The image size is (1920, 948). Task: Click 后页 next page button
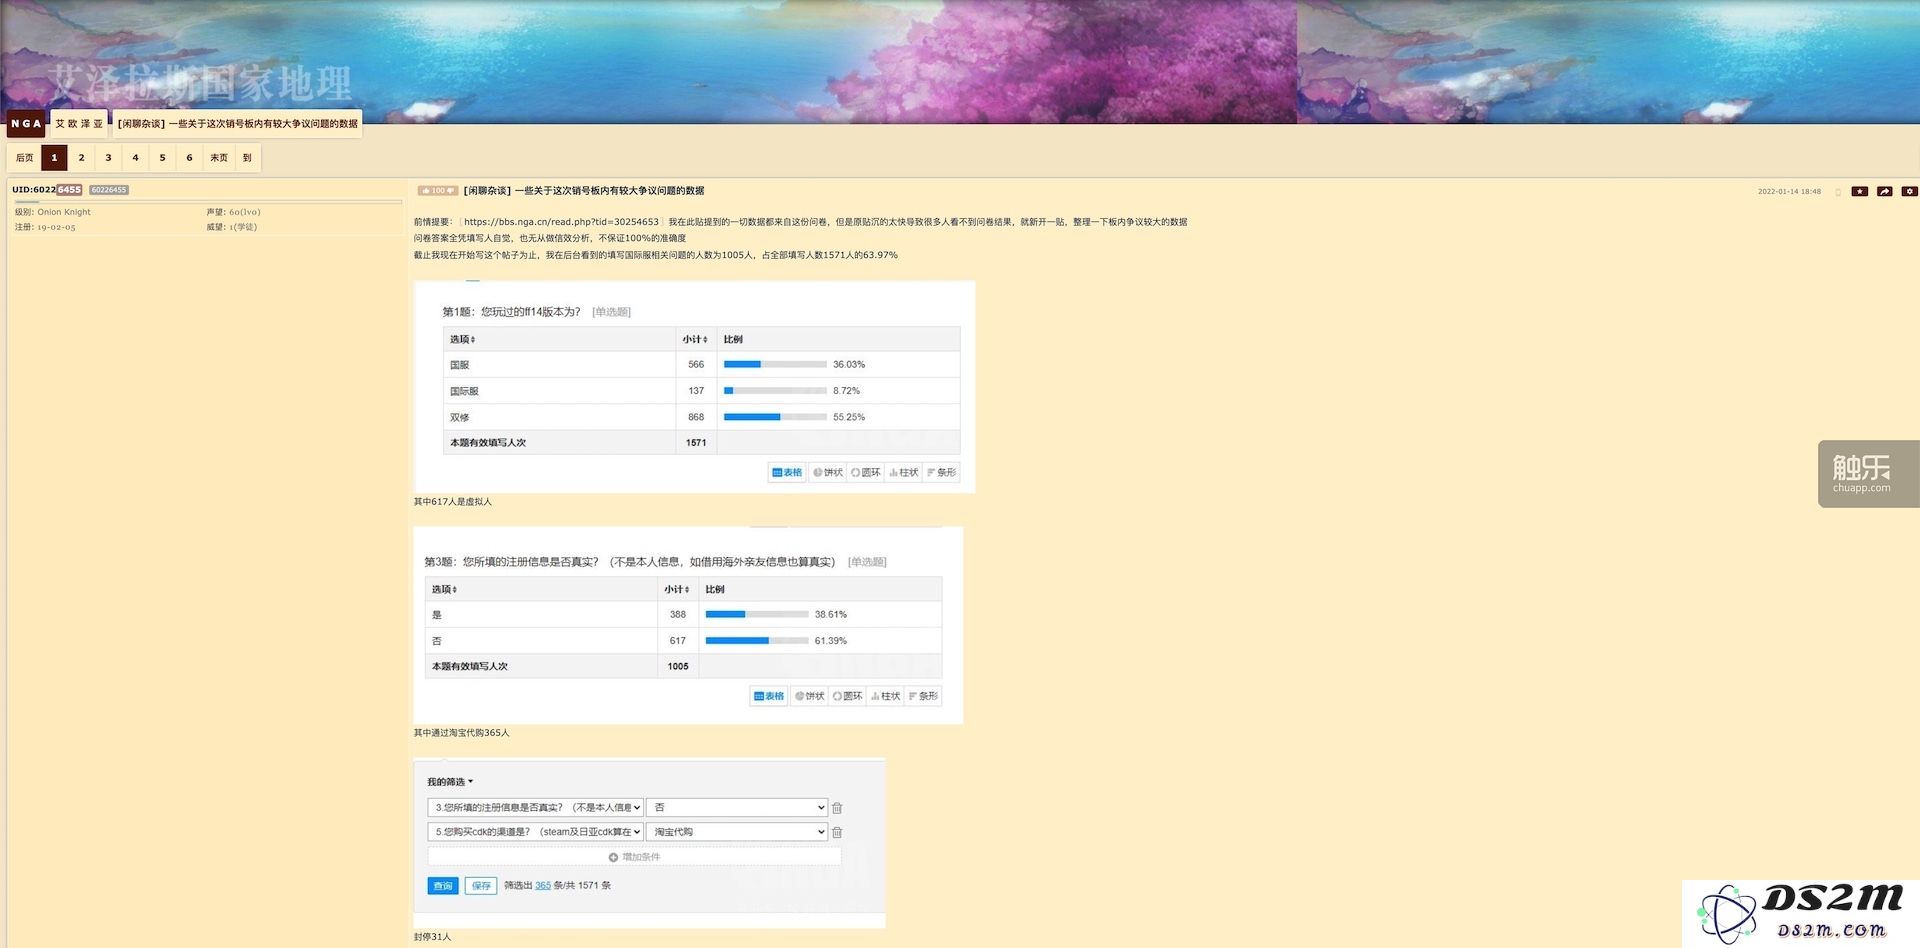(24, 157)
